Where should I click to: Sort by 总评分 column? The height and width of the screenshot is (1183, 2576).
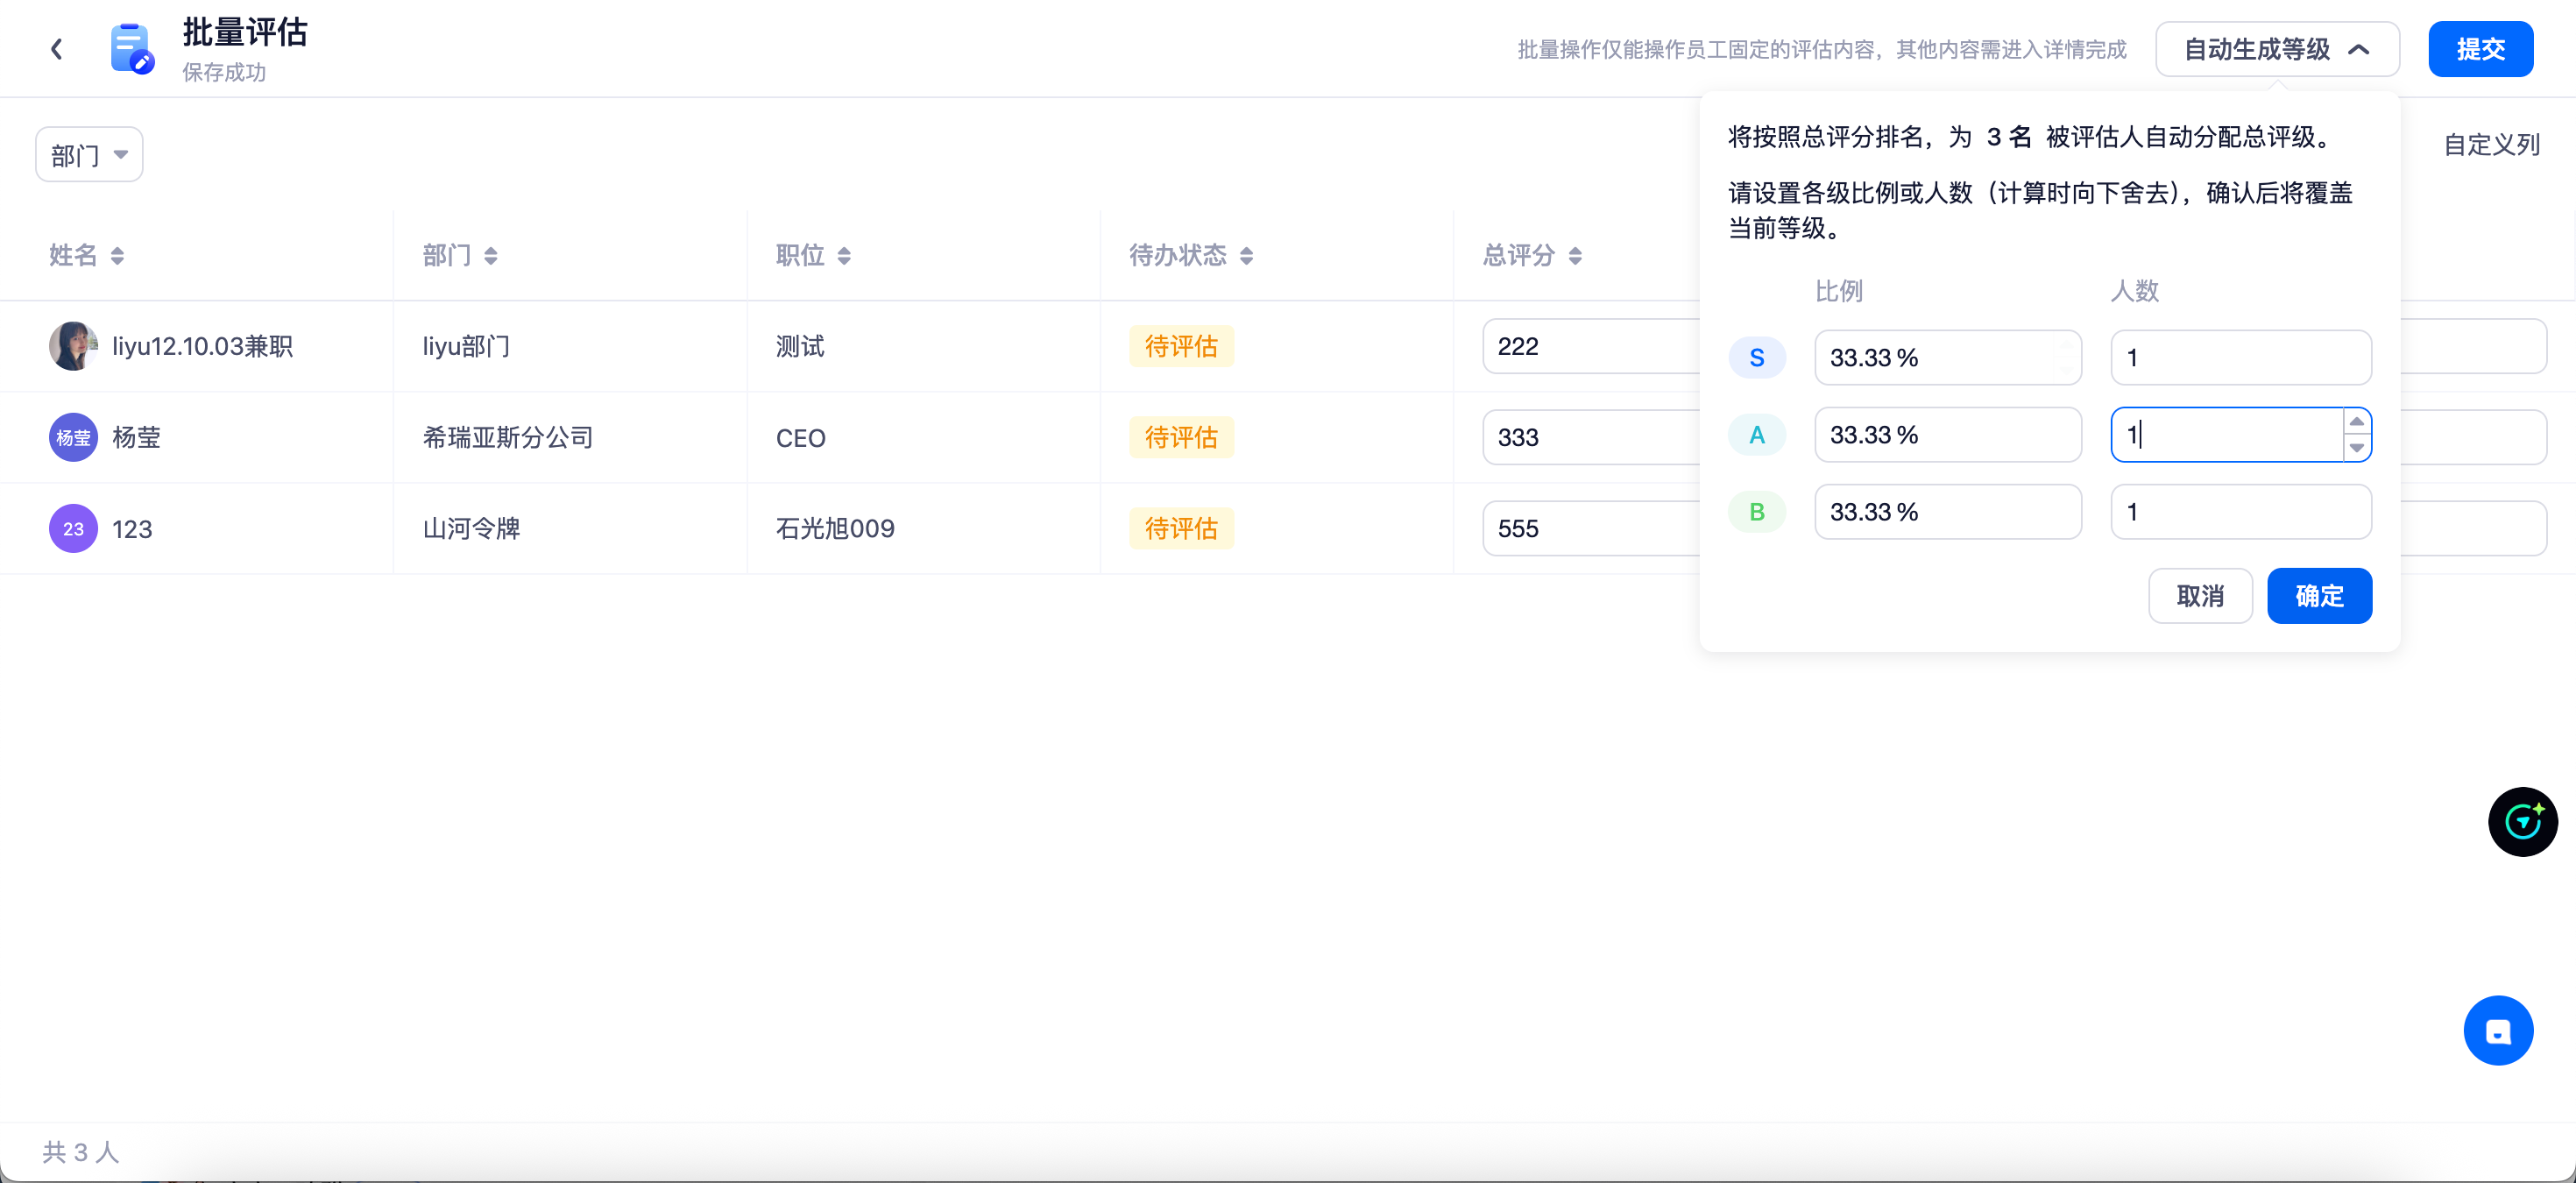1575,256
